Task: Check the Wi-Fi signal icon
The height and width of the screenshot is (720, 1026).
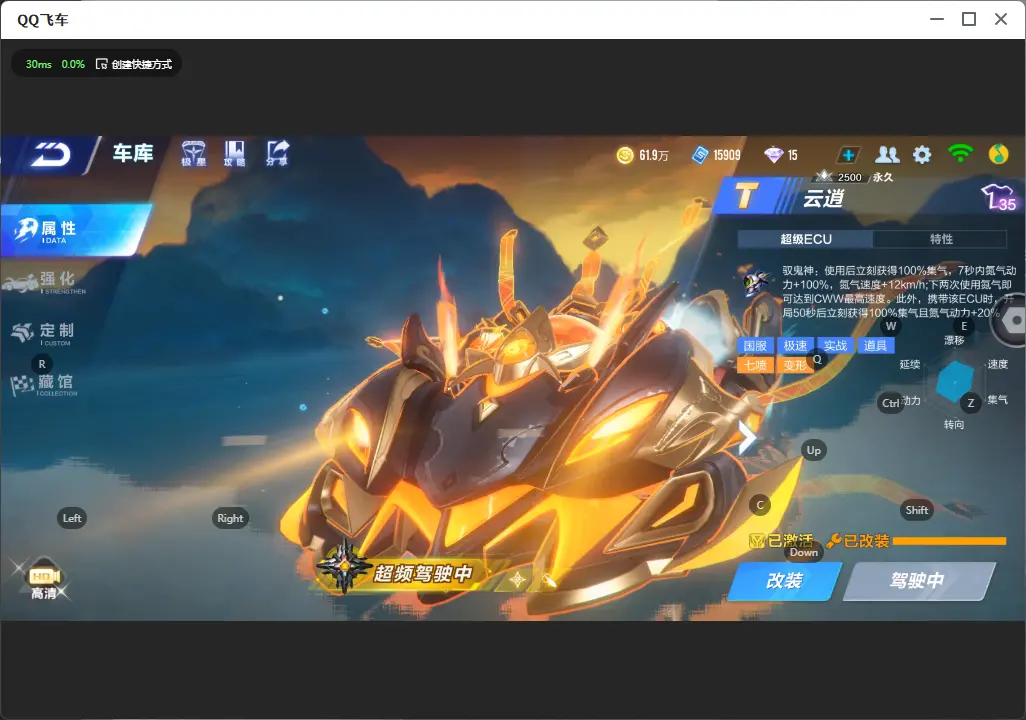Action: (960, 154)
